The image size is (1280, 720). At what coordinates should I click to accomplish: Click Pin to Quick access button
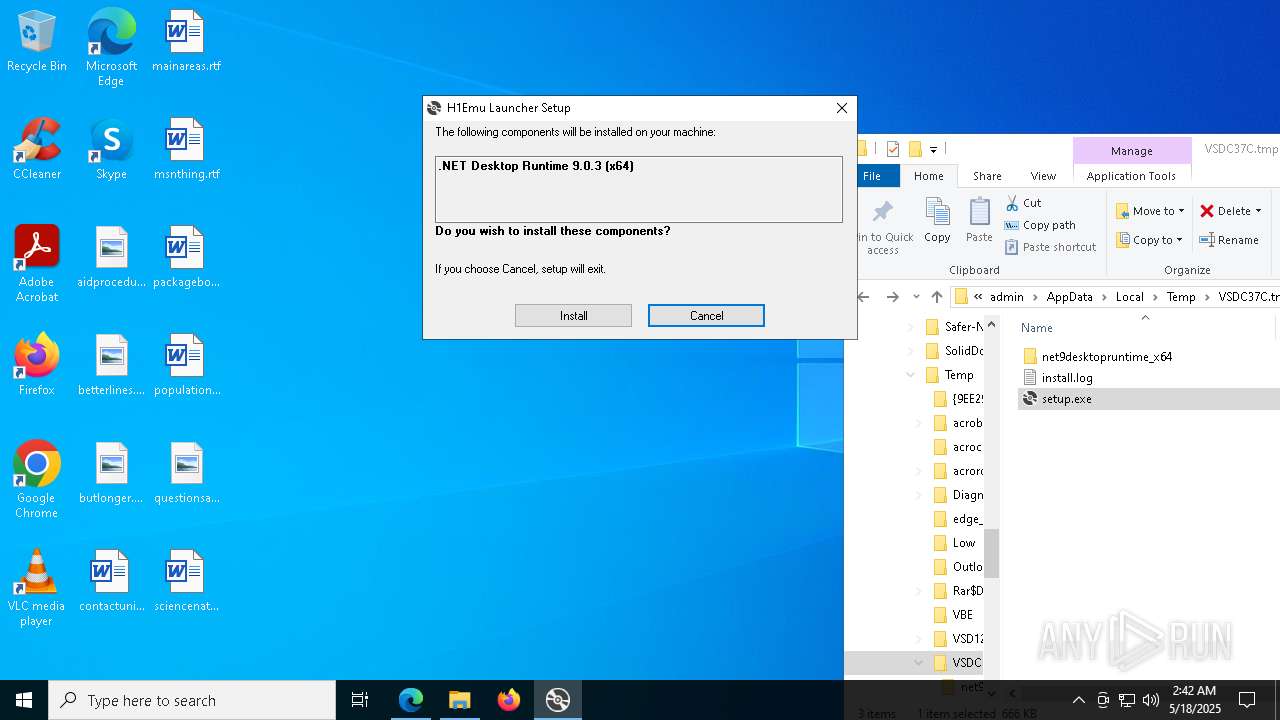coord(884,226)
